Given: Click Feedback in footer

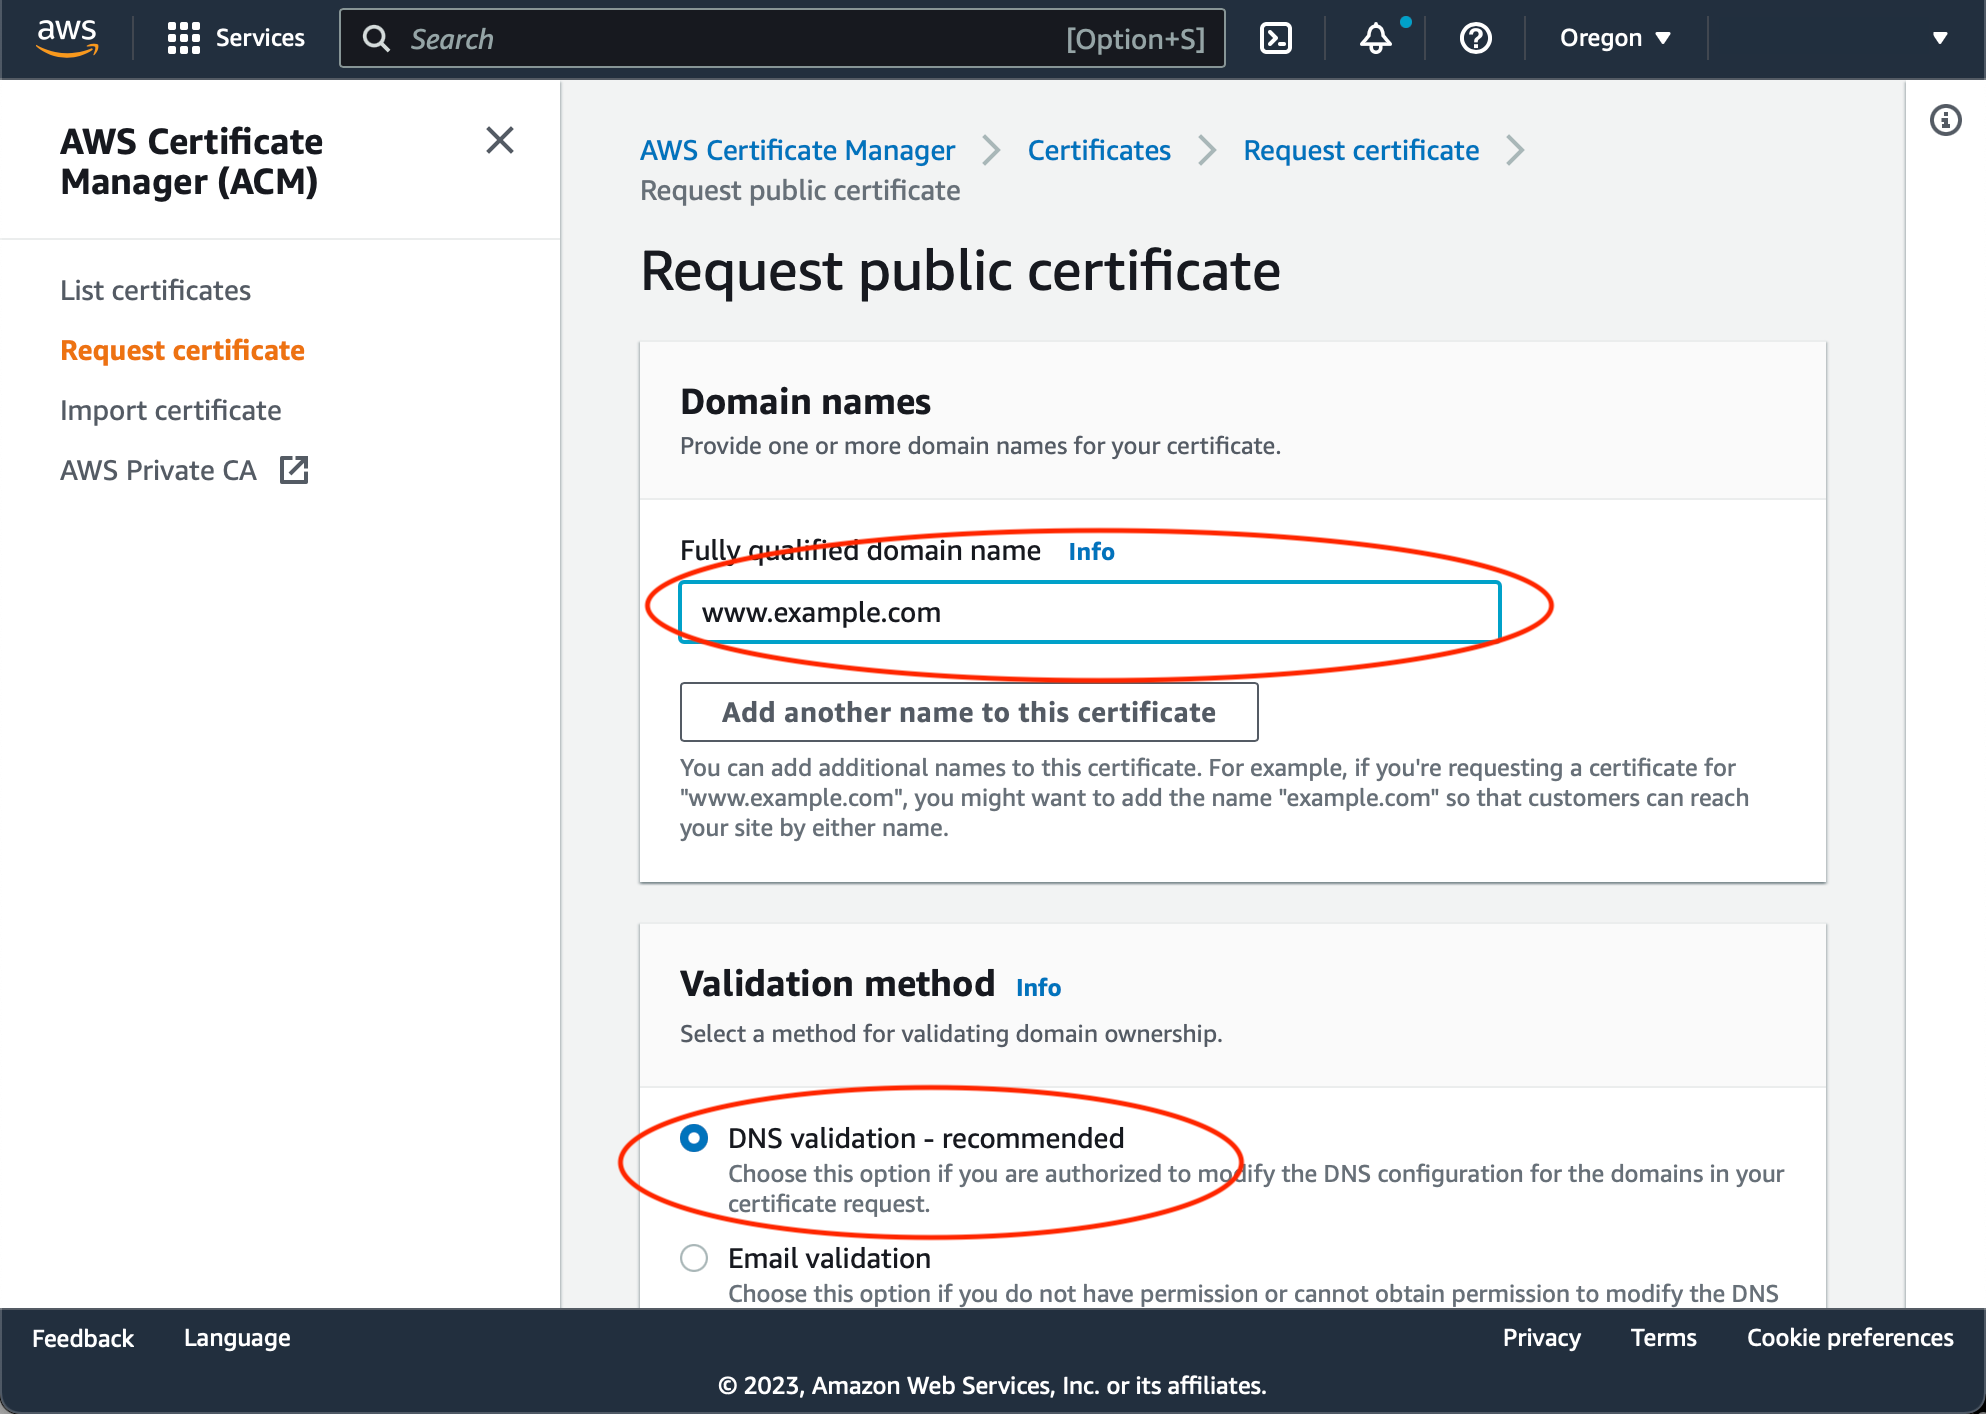Looking at the screenshot, I should coord(83,1338).
